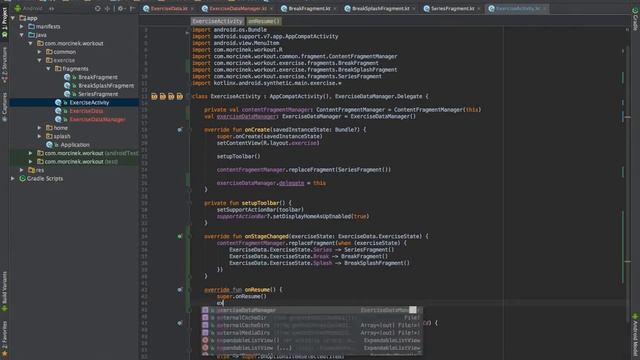Viewport: 640px width, 360px height.
Task: Expand the res folder
Action: [22, 170]
